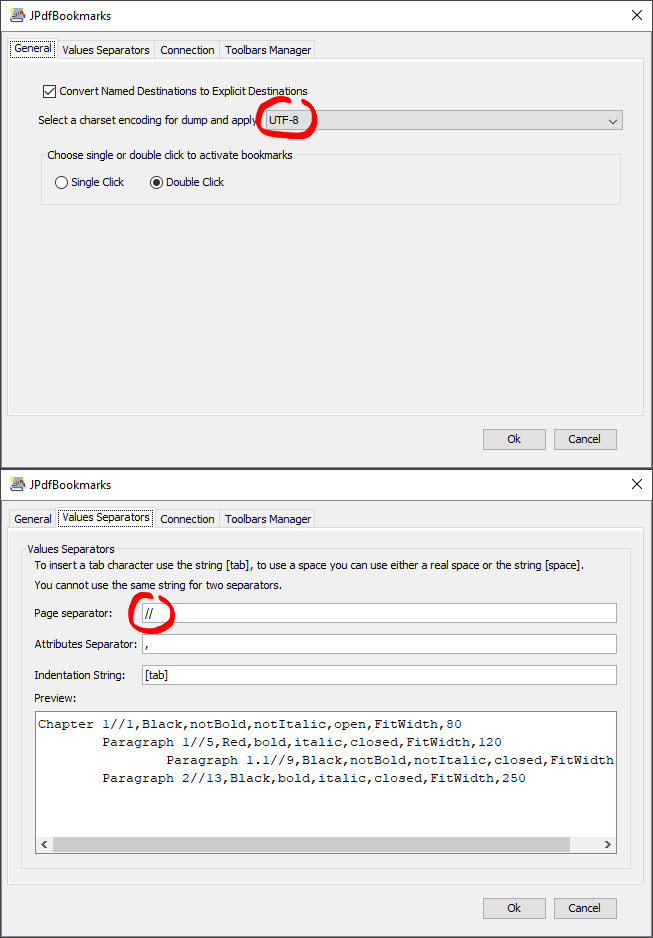Click the 'Paragraph 2//13,Black' preview line
653x938 pixels.
tap(314, 778)
